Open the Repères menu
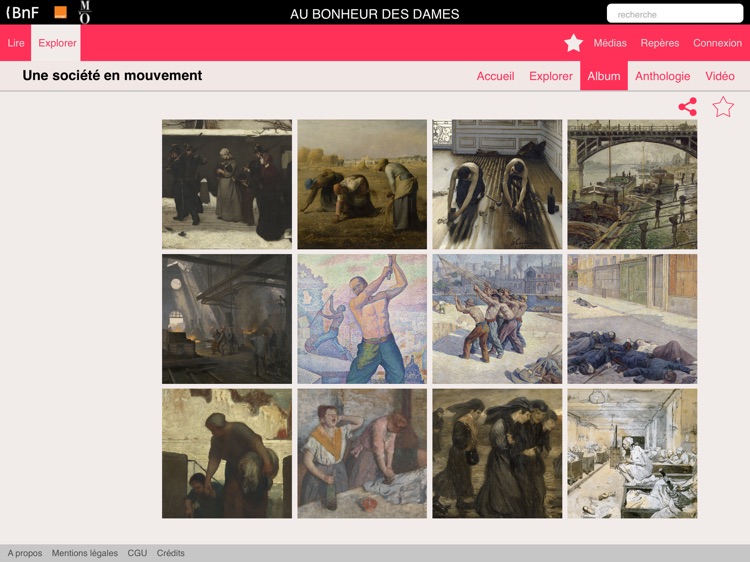 pos(660,43)
